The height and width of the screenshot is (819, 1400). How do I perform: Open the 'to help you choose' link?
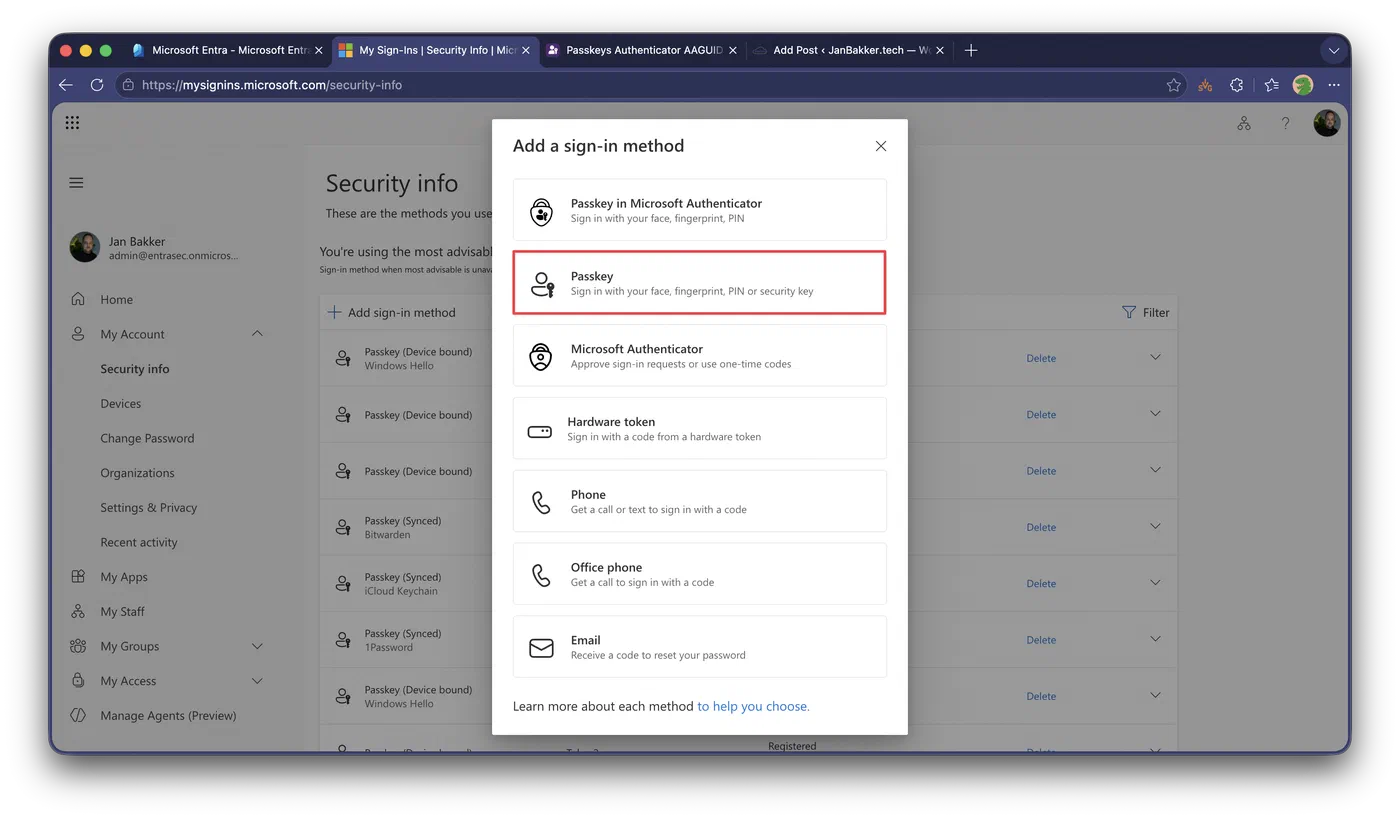tap(753, 706)
